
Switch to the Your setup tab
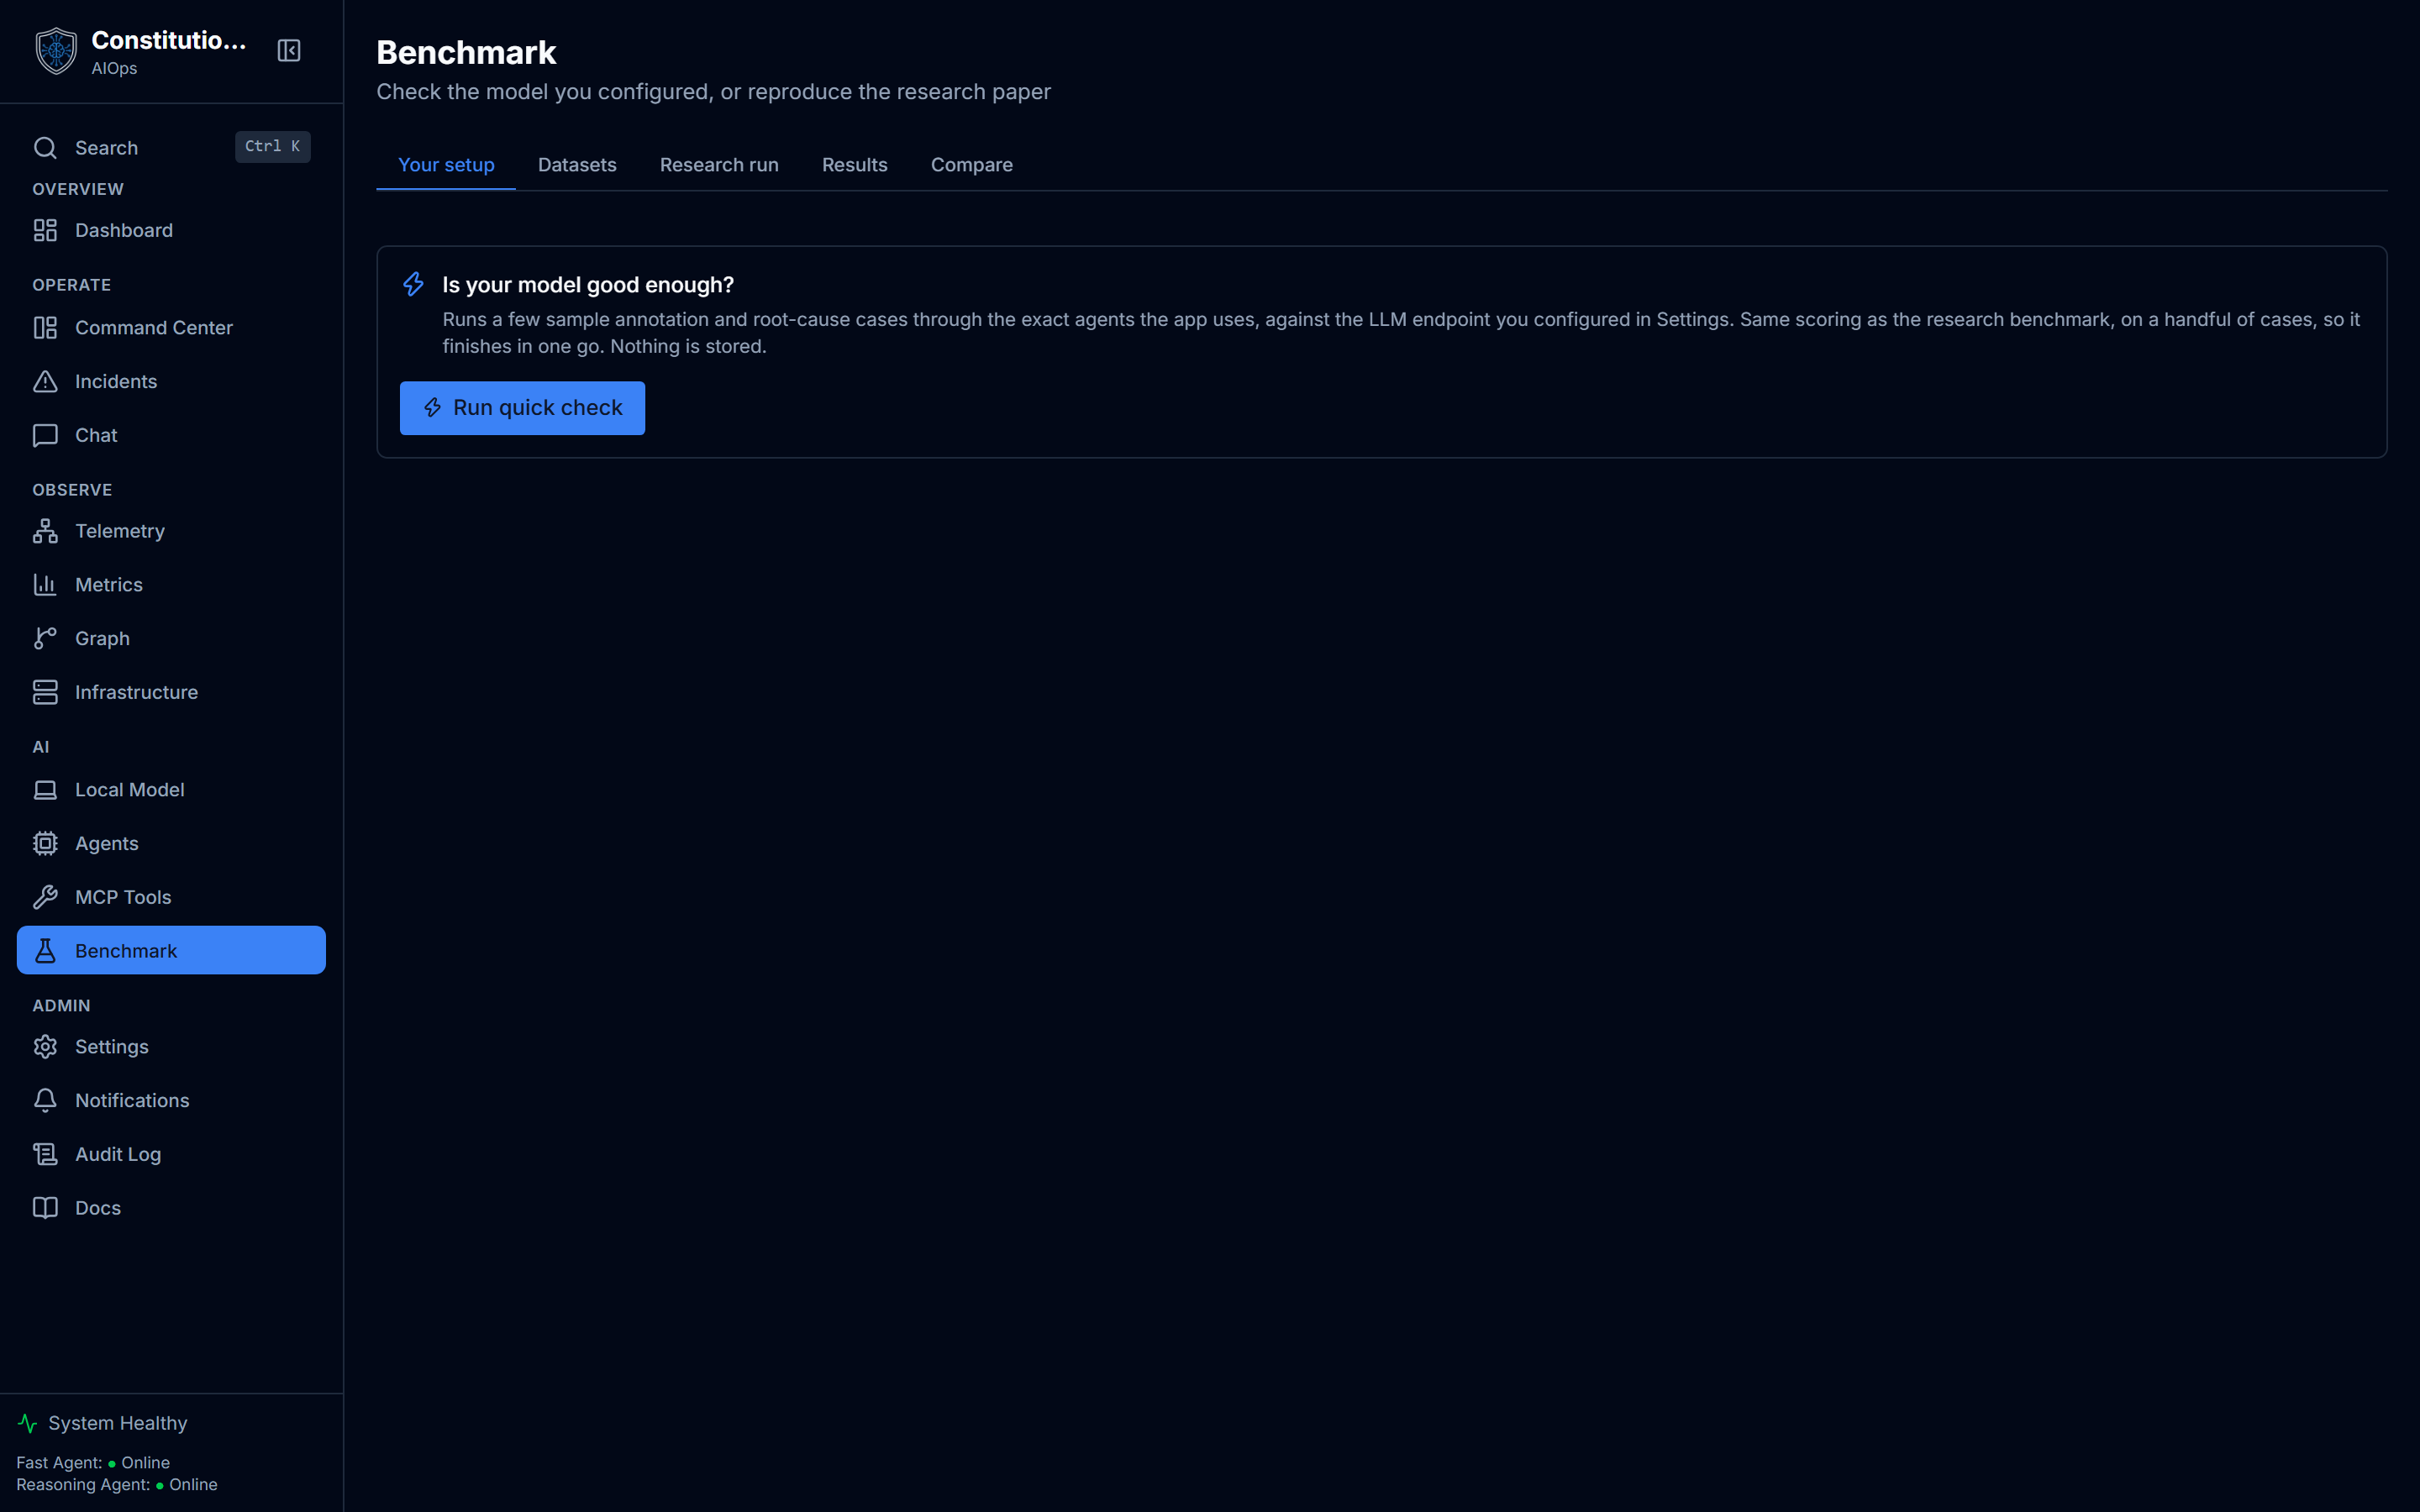click(x=446, y=165)
